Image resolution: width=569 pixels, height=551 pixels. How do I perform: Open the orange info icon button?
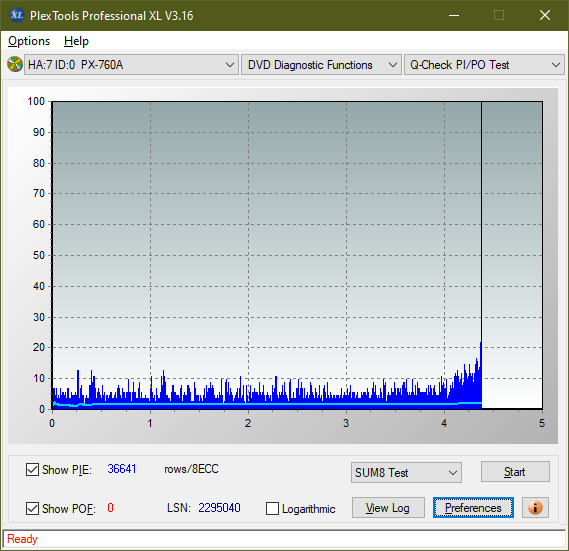coord(535,507)
